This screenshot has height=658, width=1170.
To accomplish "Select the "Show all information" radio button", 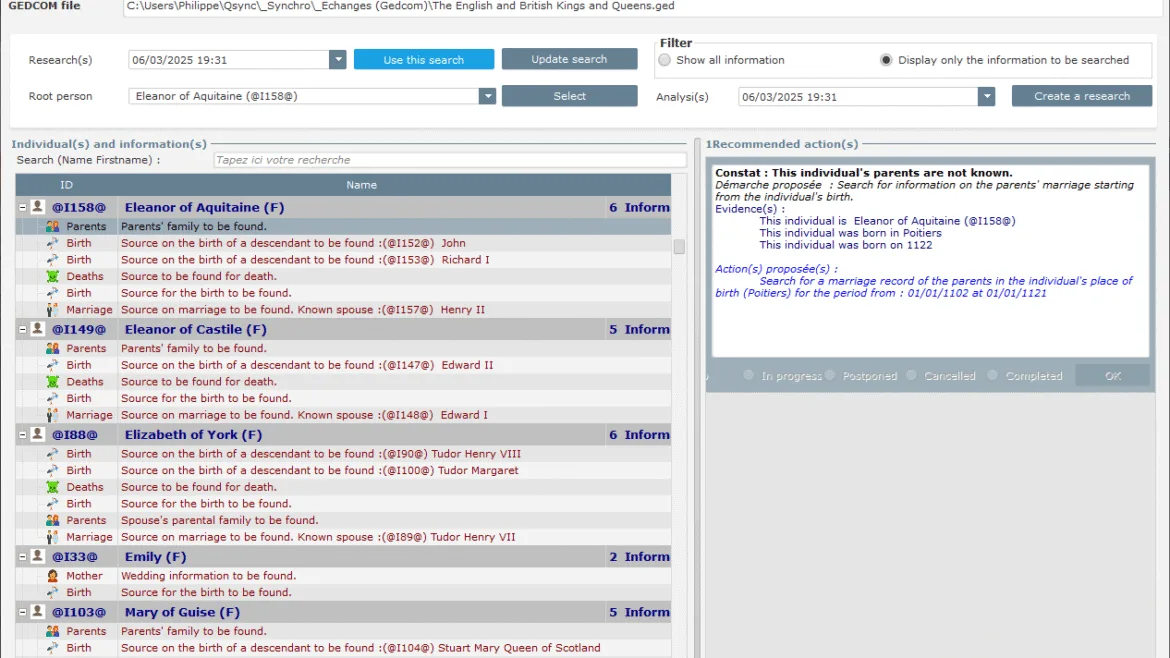I will pos(662,60).
